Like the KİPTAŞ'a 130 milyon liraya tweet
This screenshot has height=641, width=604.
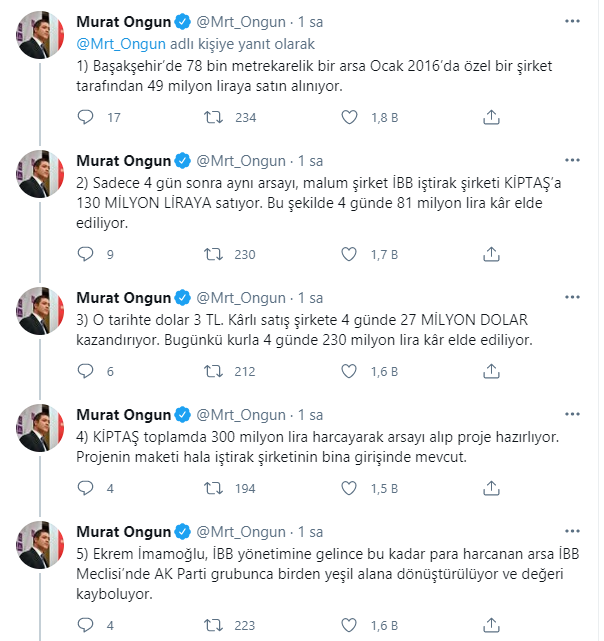(x=349, y=254)
